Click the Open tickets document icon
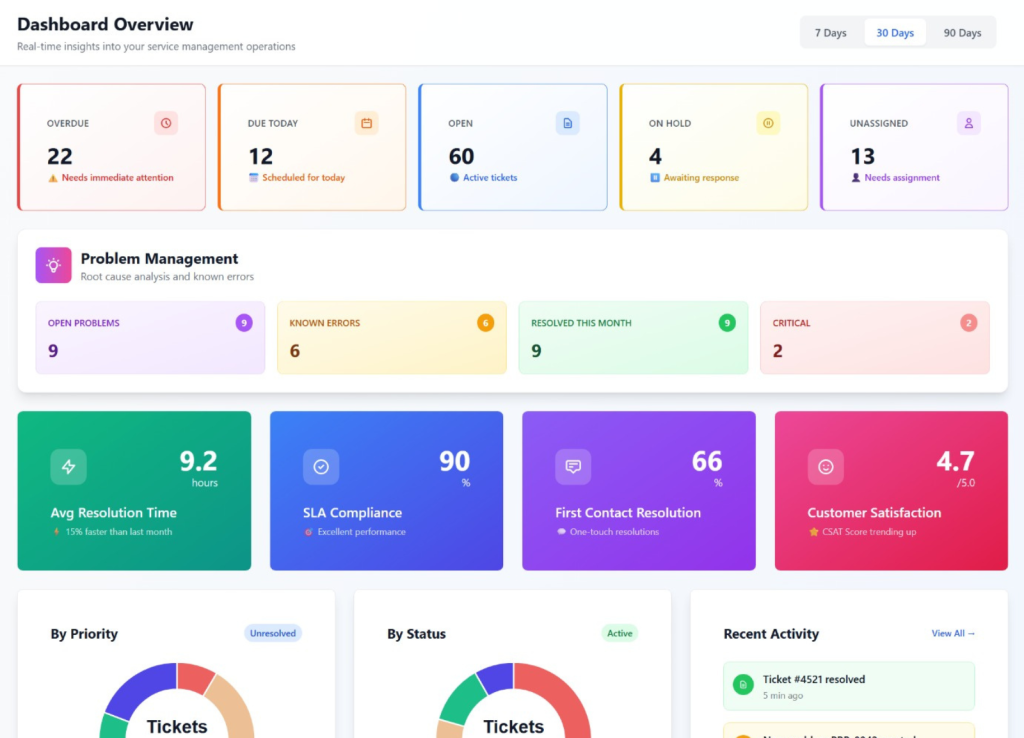This screenshot has width=1024, height=738. (x=567, y=123)
